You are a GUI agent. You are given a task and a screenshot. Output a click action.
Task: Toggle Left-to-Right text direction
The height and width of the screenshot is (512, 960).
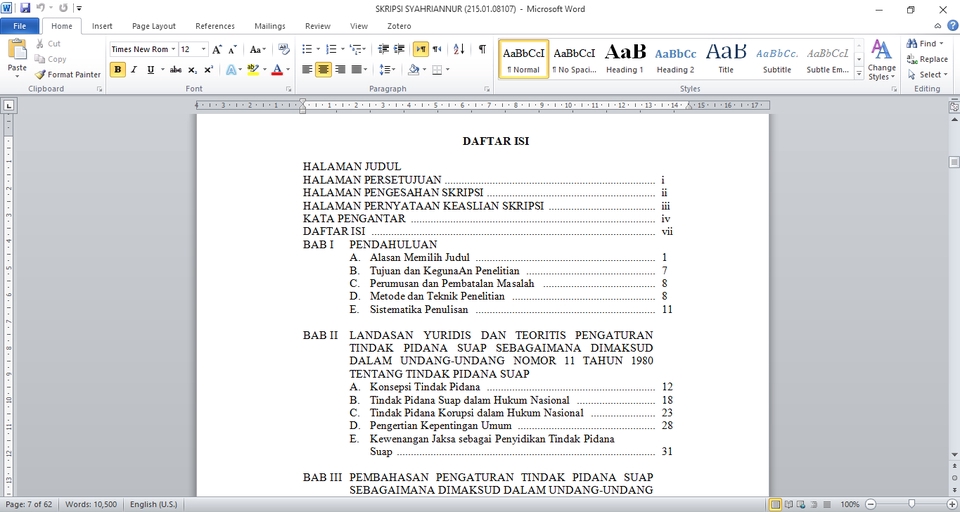[x=421, y=49]
